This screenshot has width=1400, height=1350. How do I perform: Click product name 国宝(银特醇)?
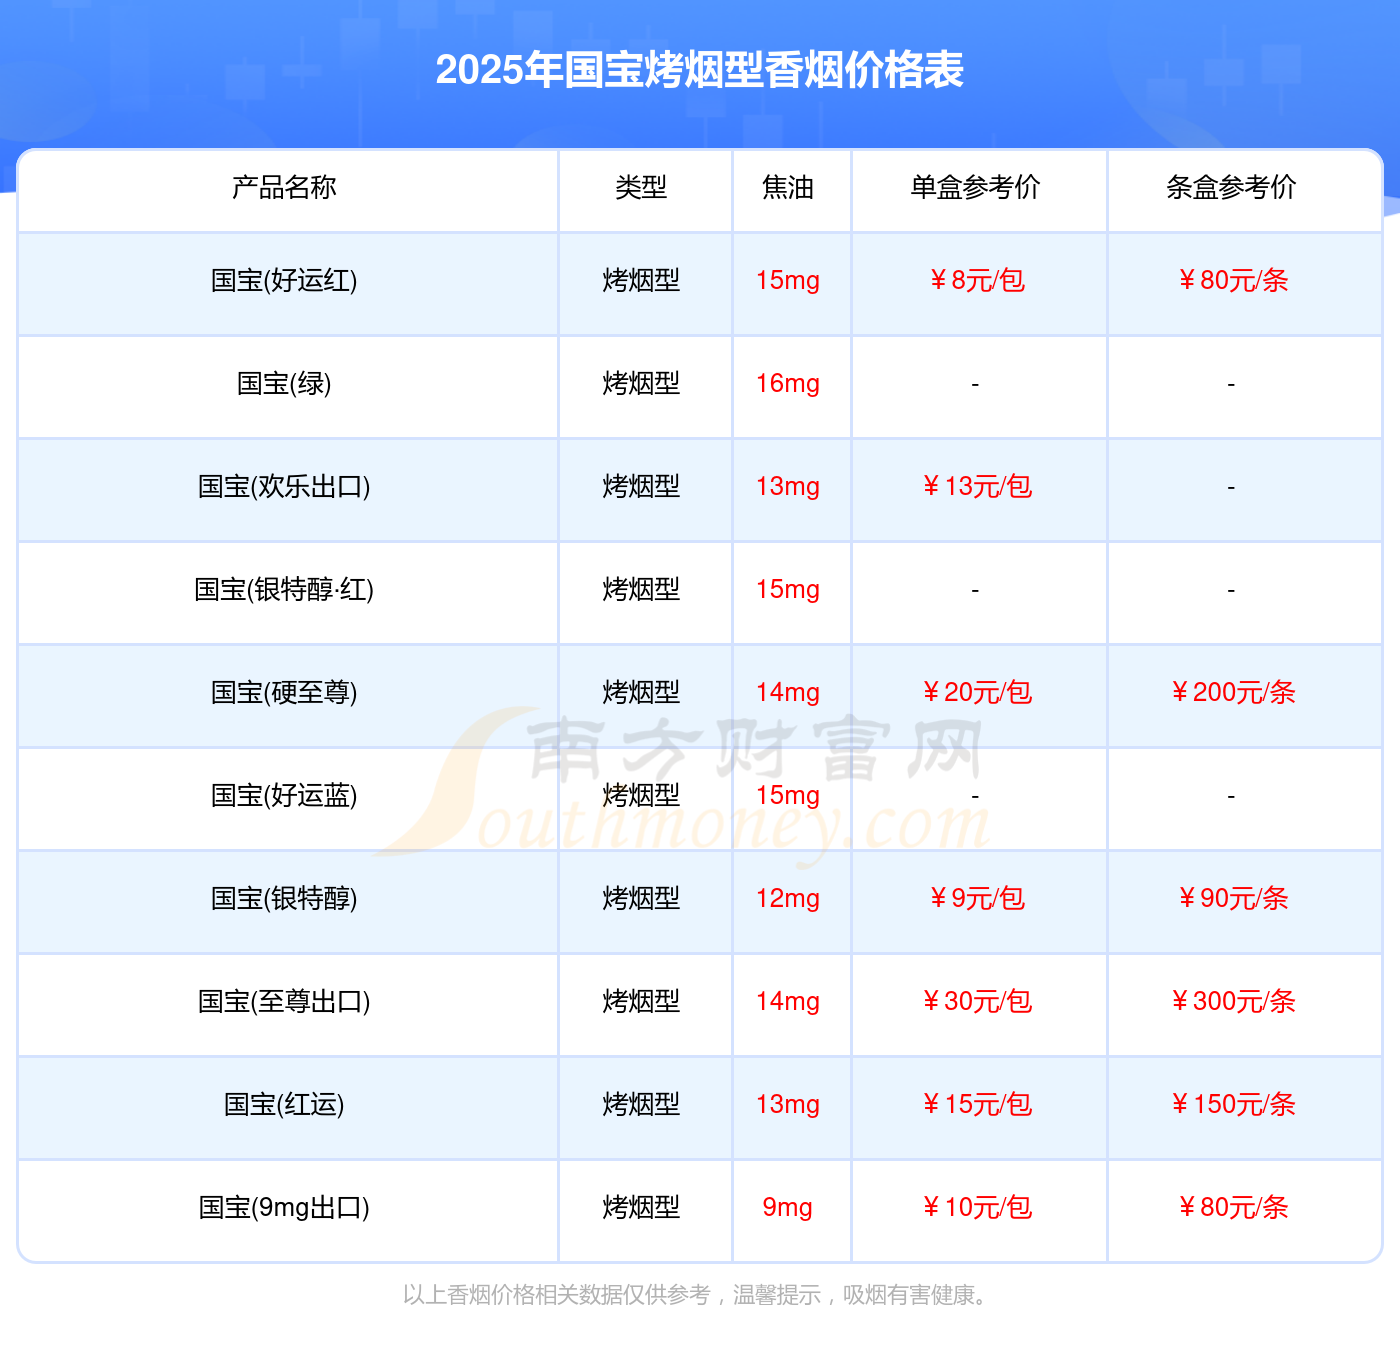point(284,899)
